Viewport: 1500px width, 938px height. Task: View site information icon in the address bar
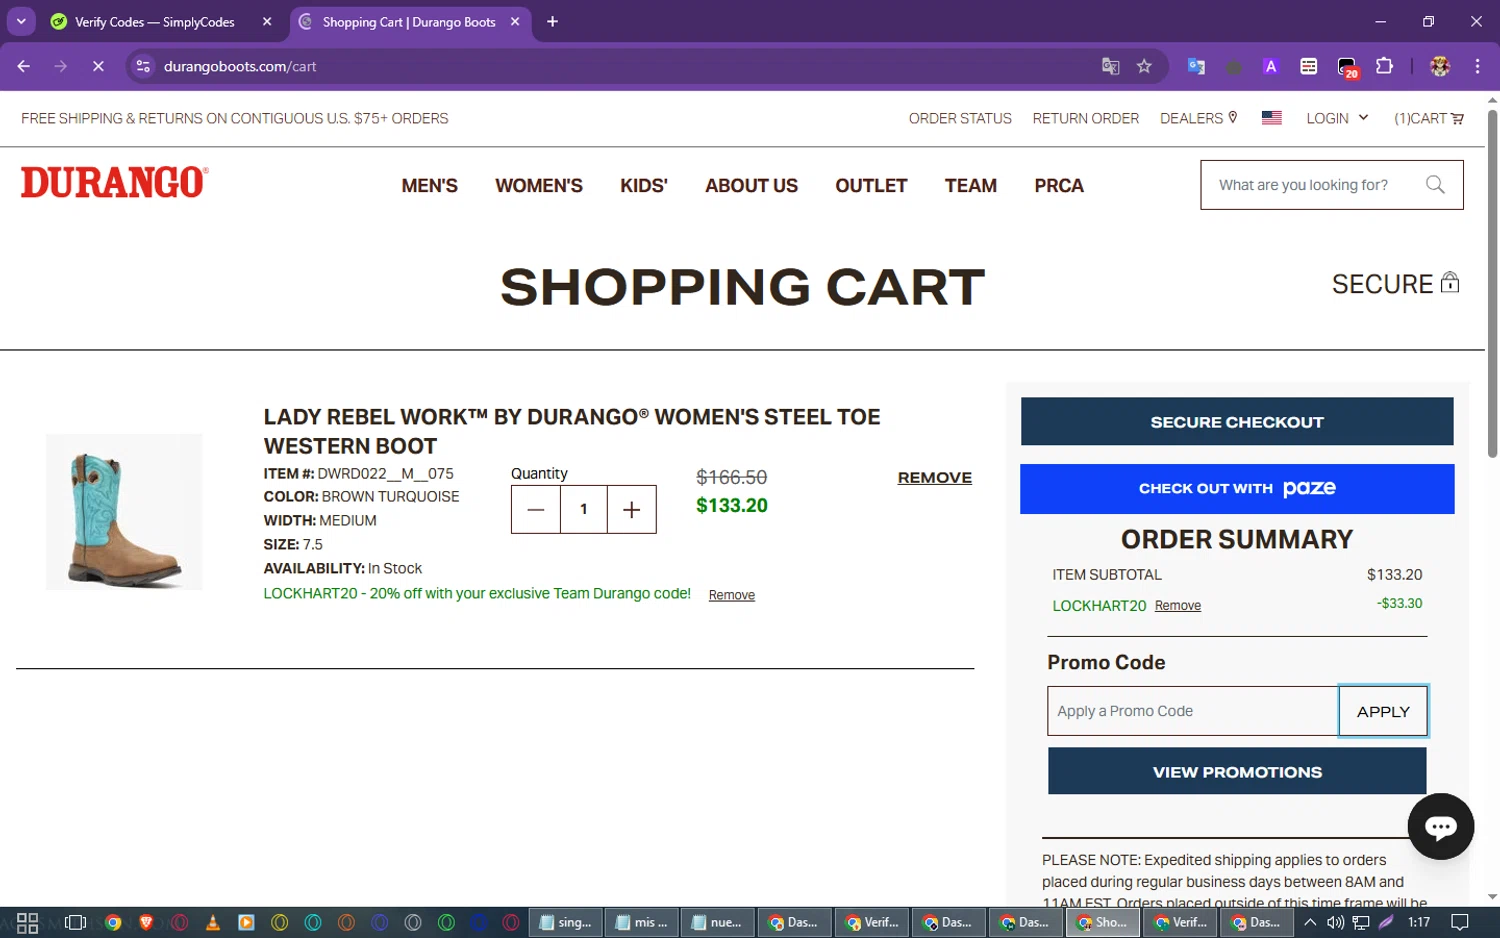(x=143, y=66)
